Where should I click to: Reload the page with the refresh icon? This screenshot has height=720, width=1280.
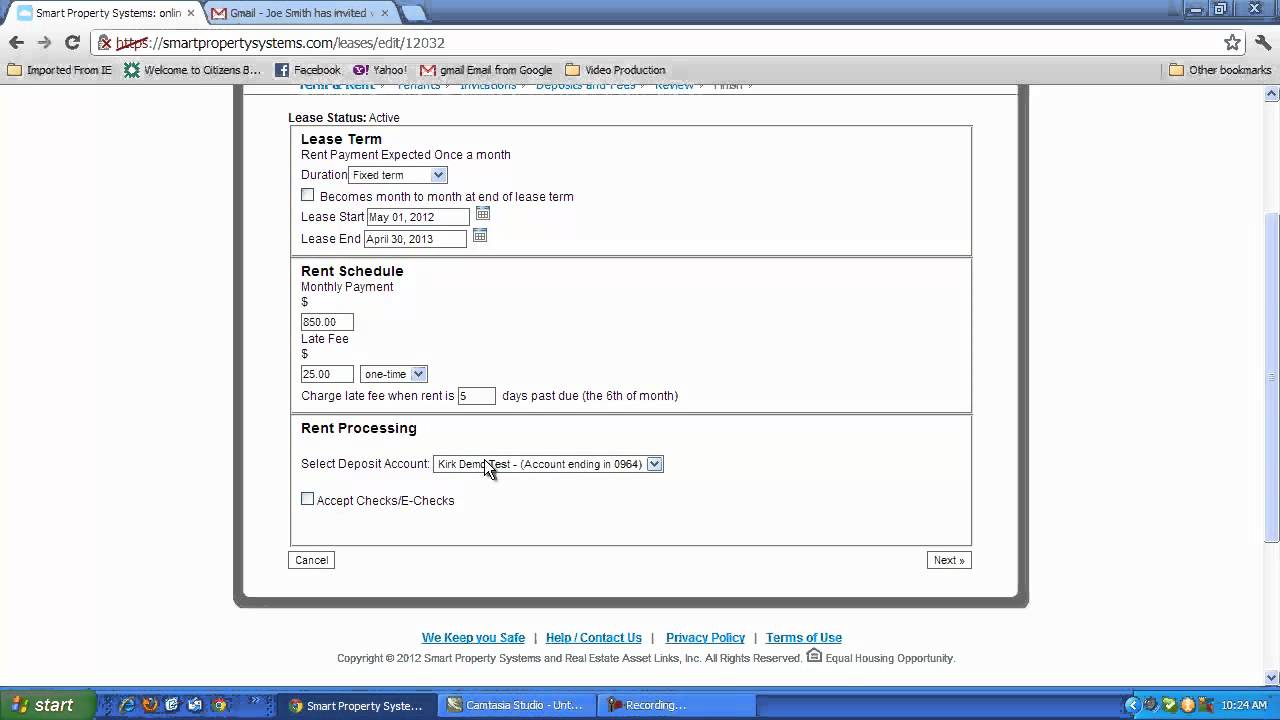(72, 43)
